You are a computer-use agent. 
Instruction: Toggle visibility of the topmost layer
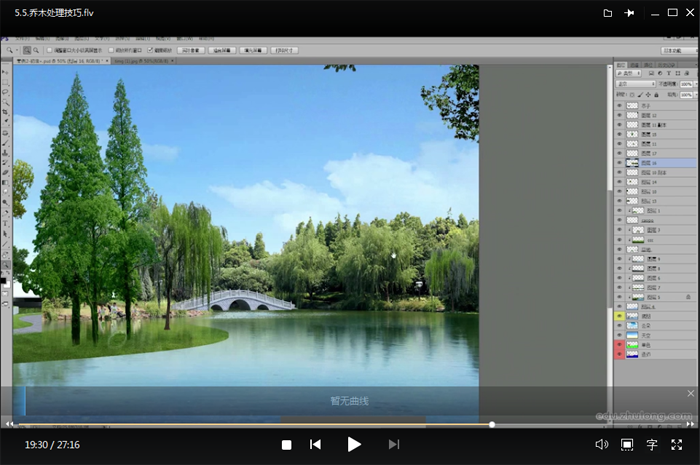(x=620, y=105)
